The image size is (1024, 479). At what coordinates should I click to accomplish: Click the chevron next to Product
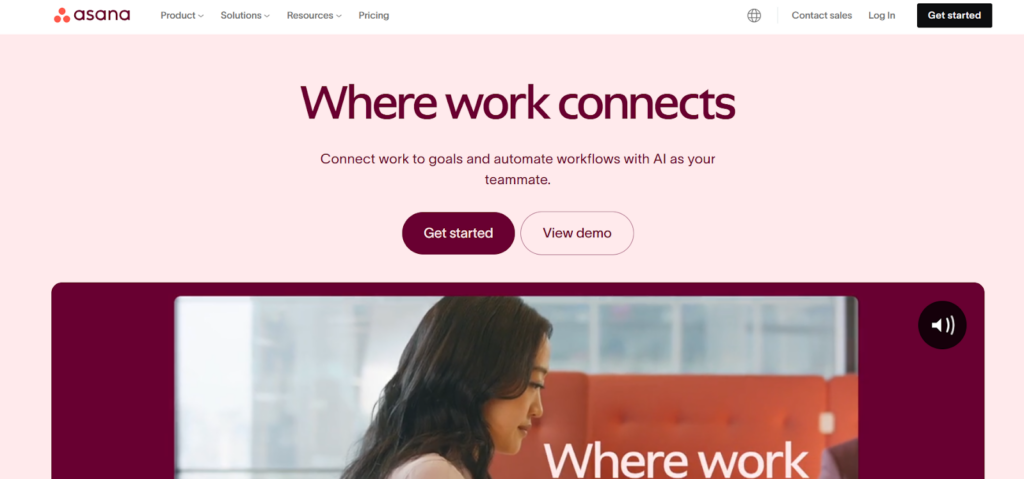[x=201, y=16]
